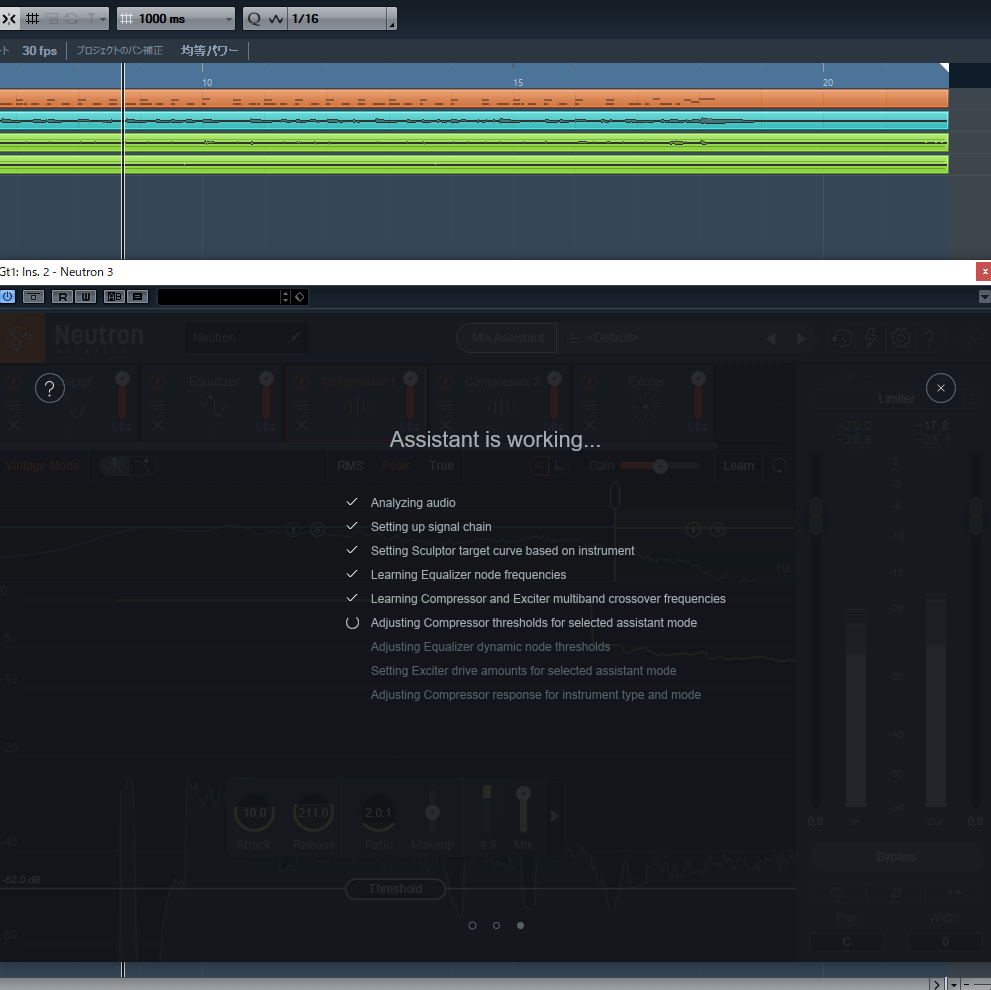
Task: Open the plugin functions menu arrow under close
Action: coord(984,296)
